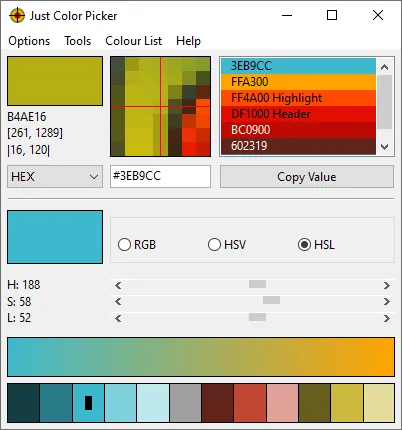The width and height of the screenshot is (402, 430).
Task: Pick the mustard yellow harmony swatch
Action: click(x=347, y=403)
